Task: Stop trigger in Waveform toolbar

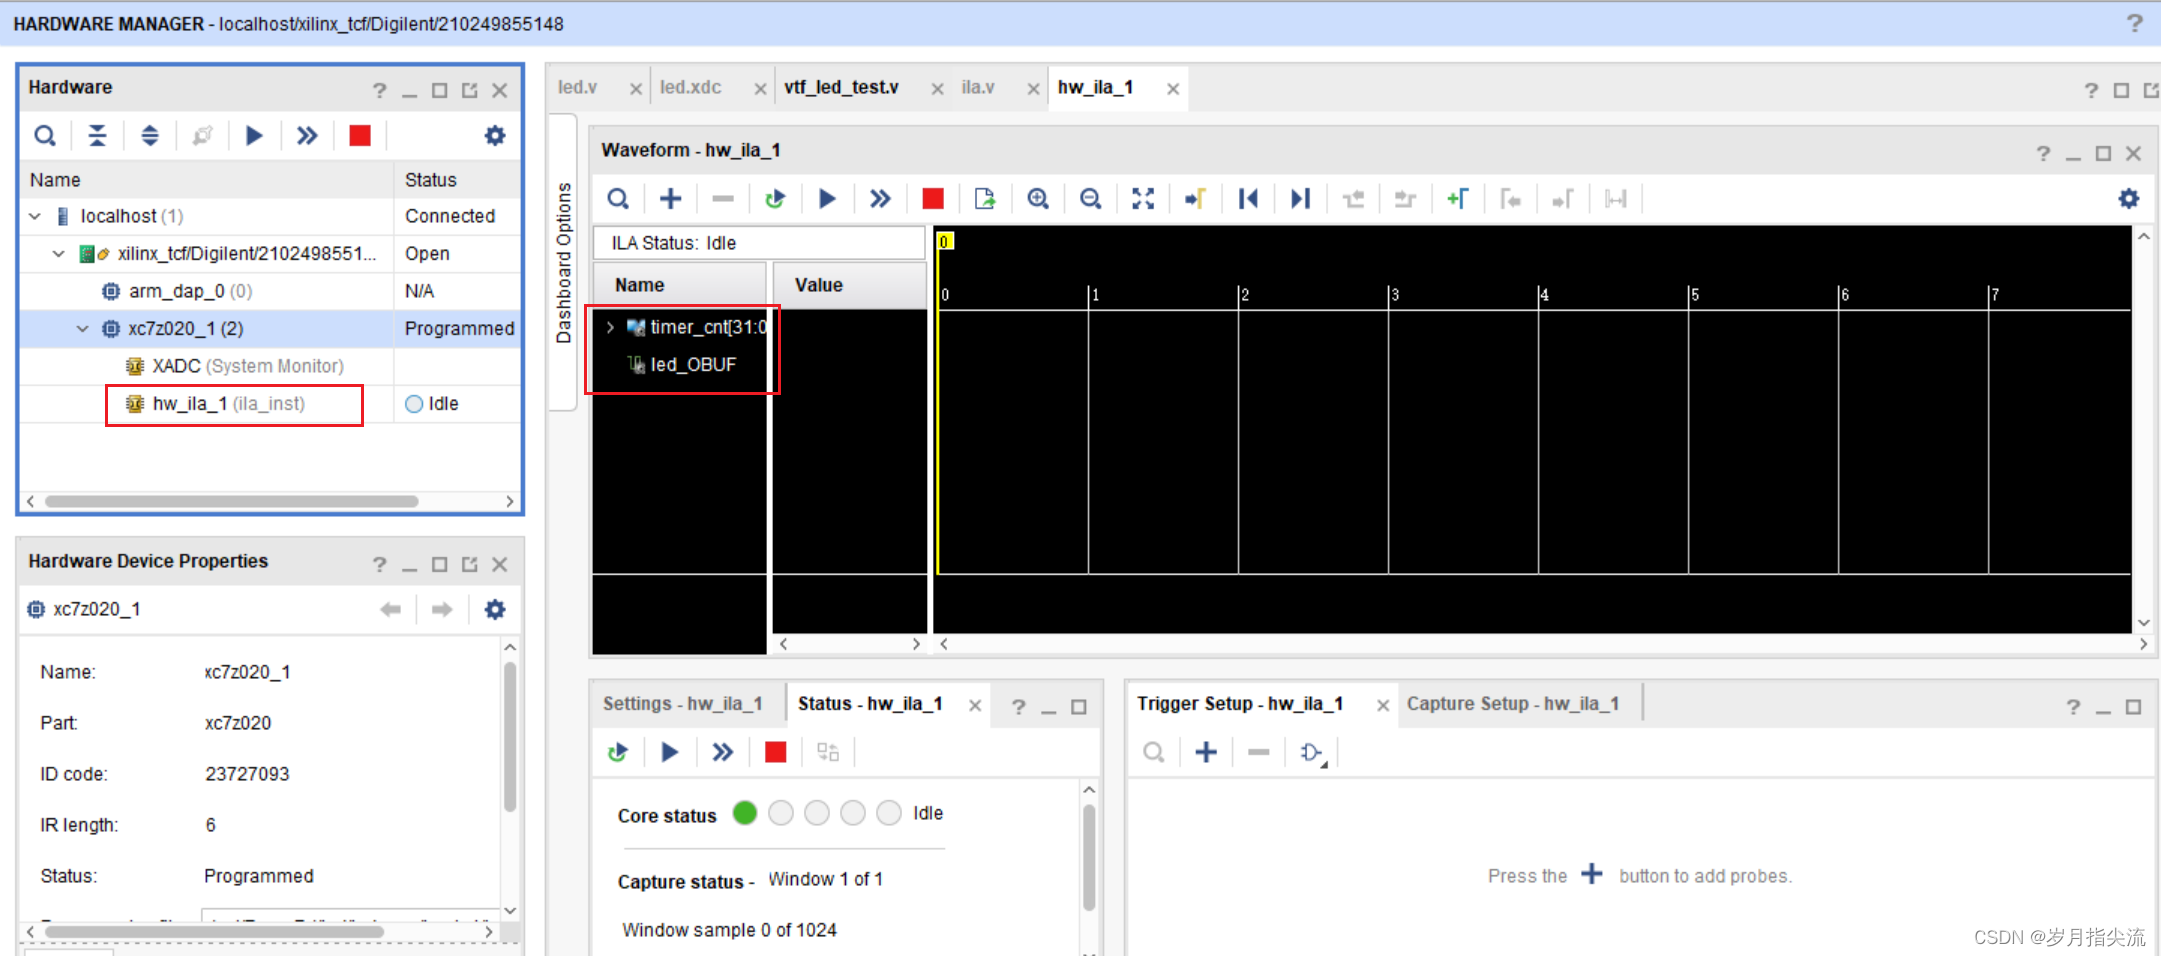Action: pyautogui.click(x=933, y=199)
